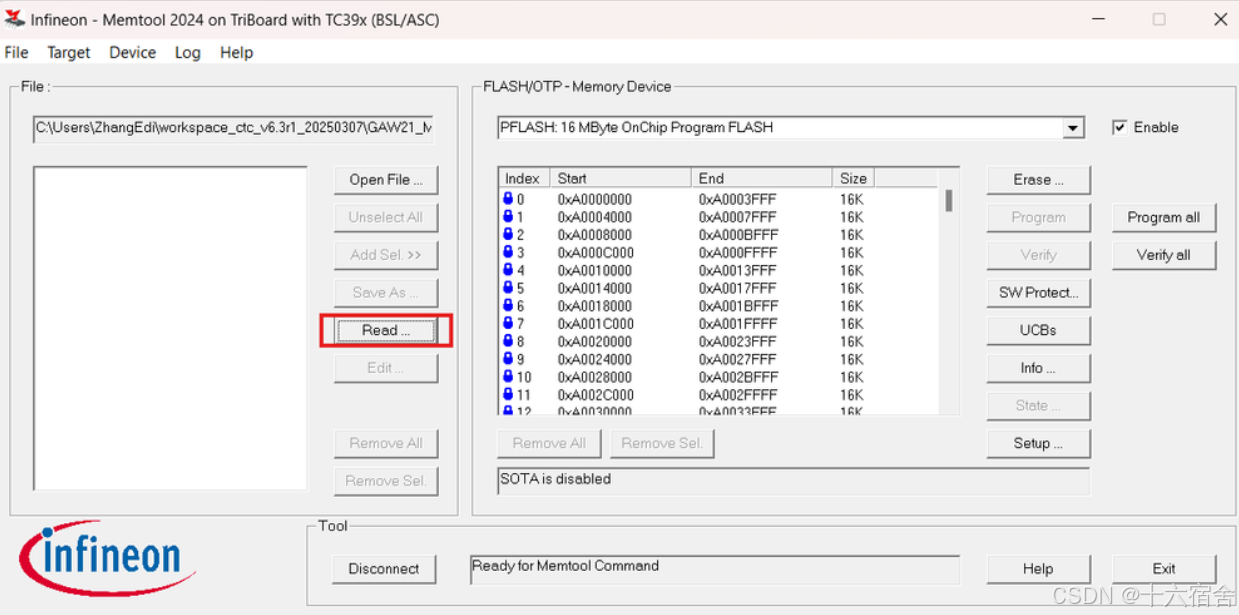The width and height of the screenshot is (1239, 615).
Task: Click the Verify all button
Action: pos(1164,255)
